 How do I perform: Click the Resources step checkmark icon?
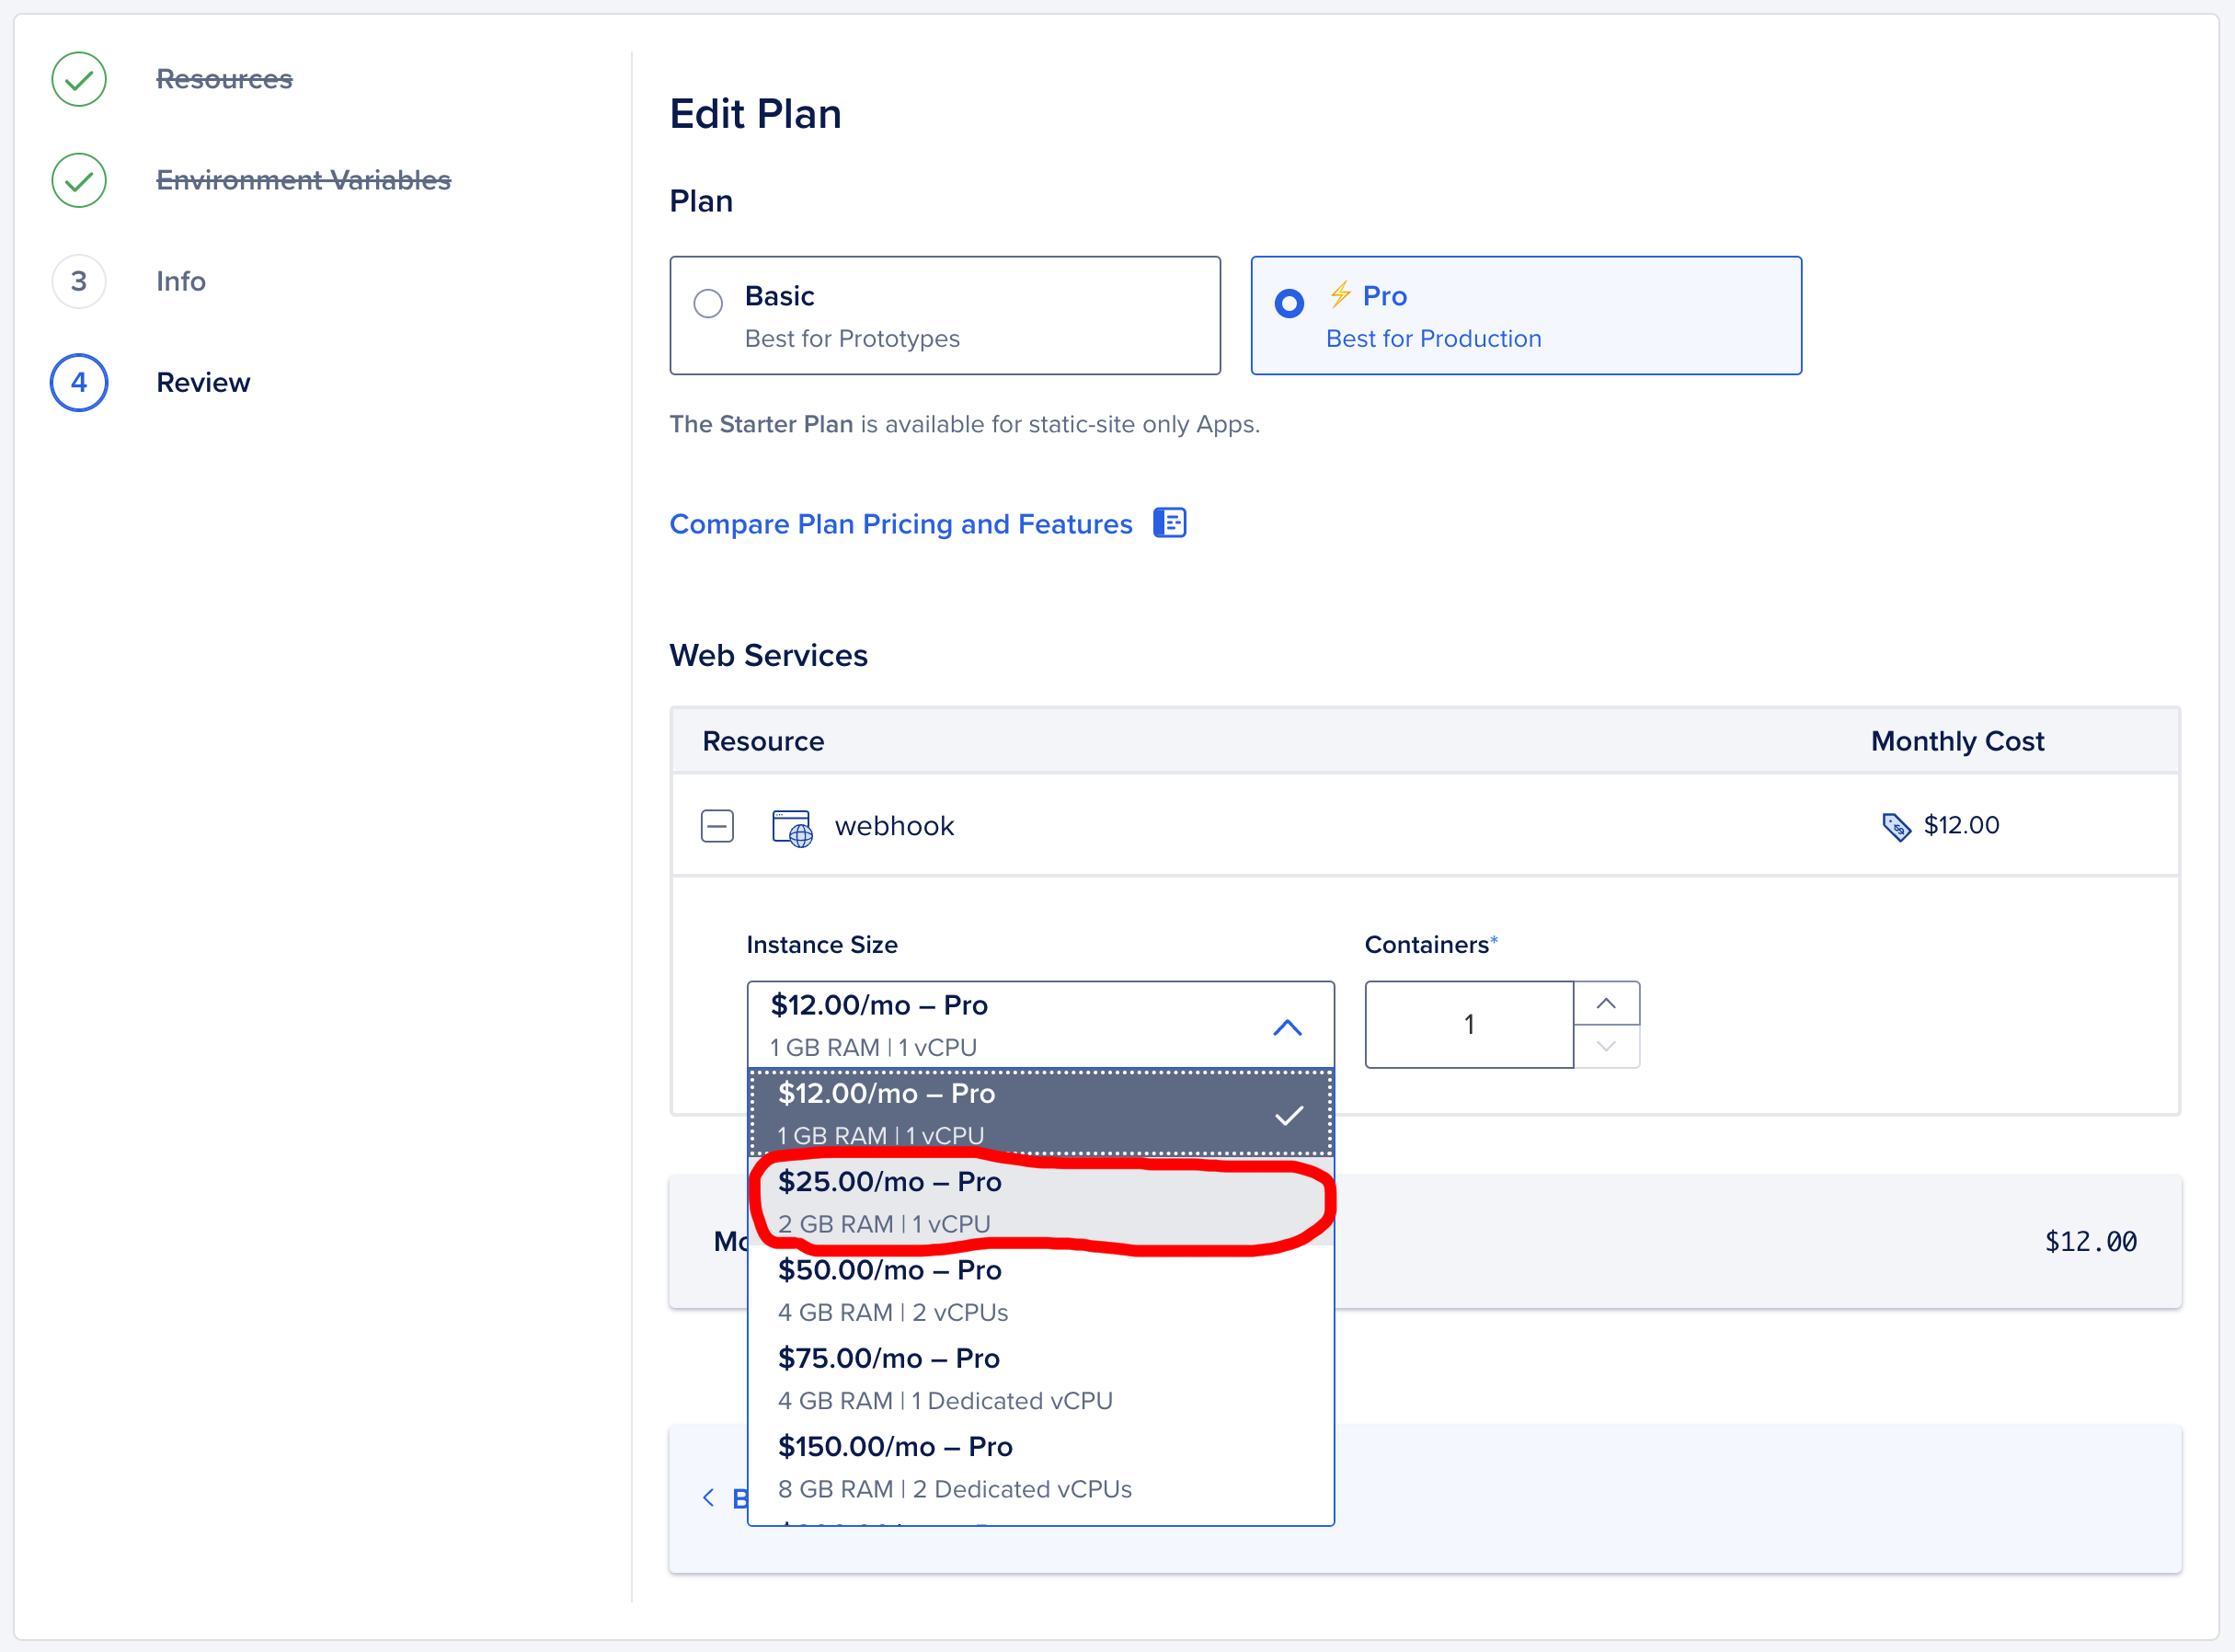(79, 79)
